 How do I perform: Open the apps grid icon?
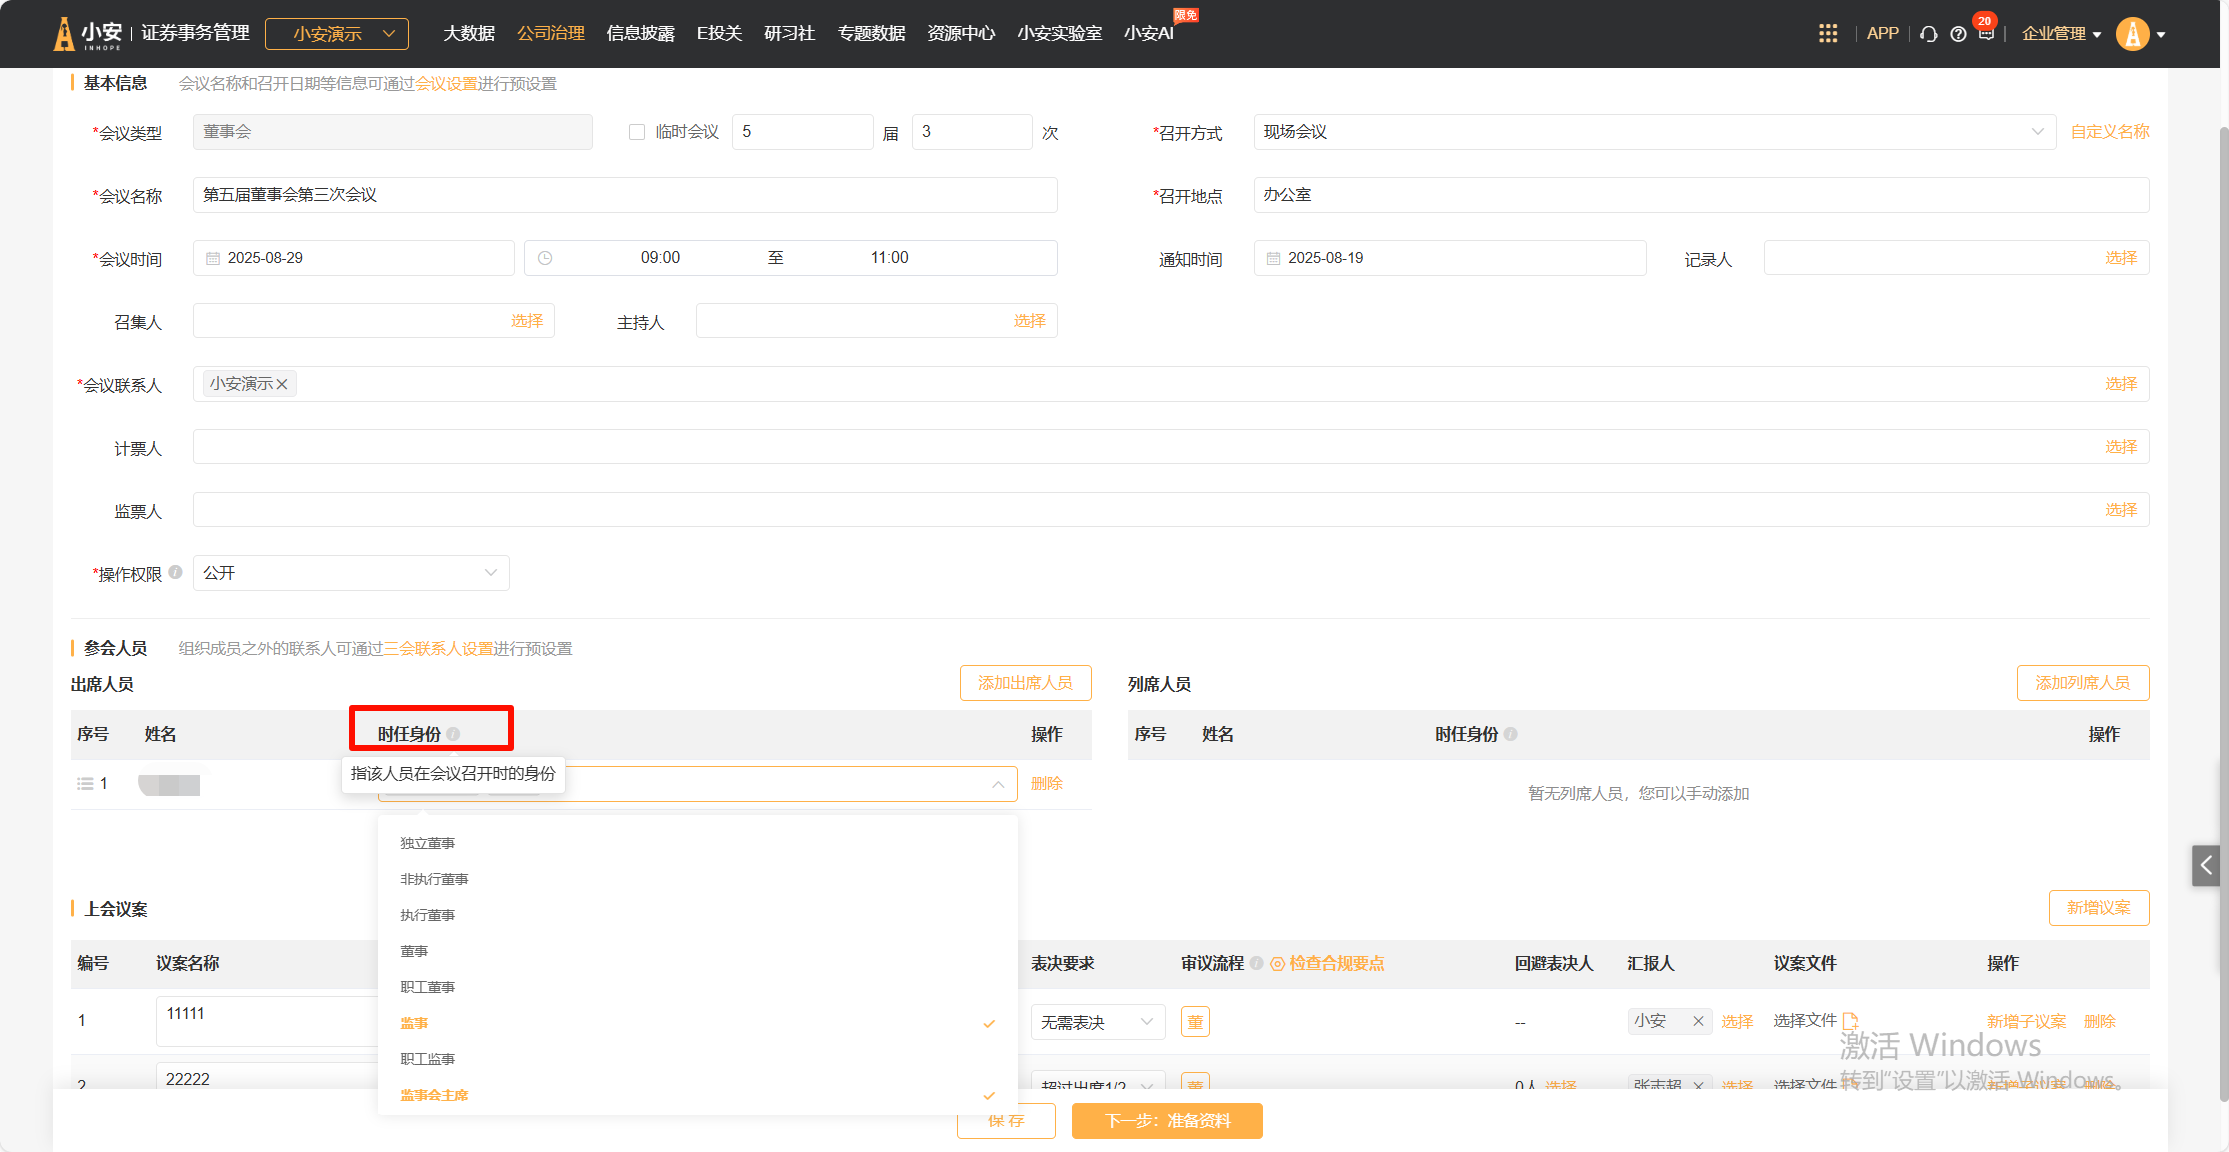click(x=1827, y=34)
